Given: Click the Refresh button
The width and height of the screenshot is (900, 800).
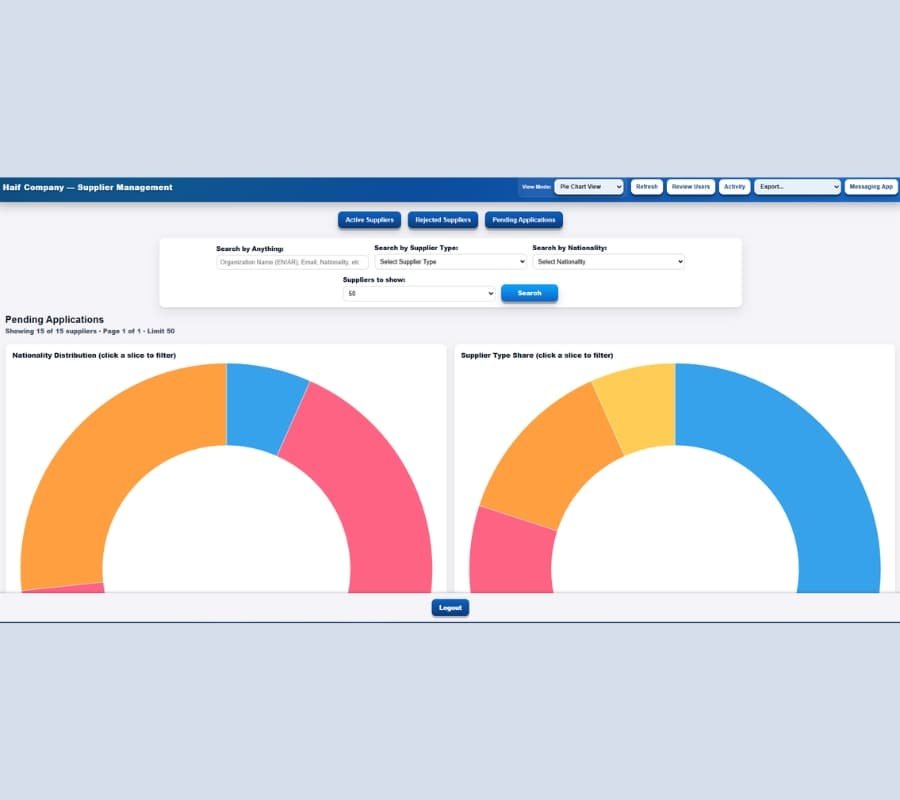Looking at the screenshot, I should pyautogui.click(x=646, y=186).
